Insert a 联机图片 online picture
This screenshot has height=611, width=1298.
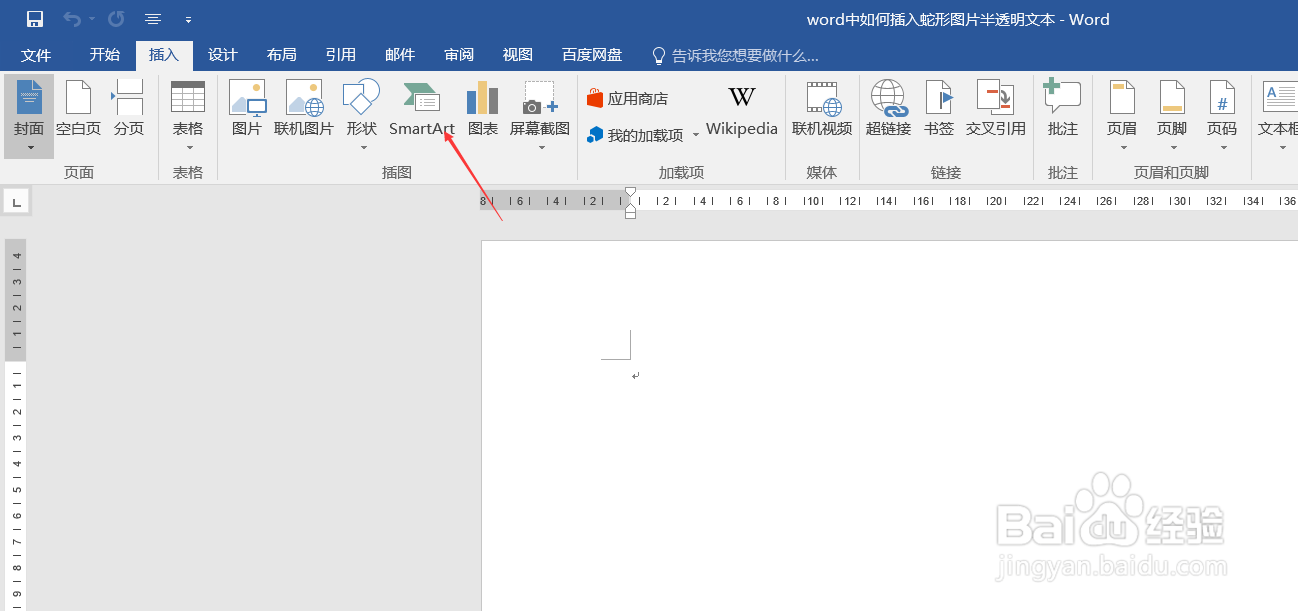click(x=304, y=108)
